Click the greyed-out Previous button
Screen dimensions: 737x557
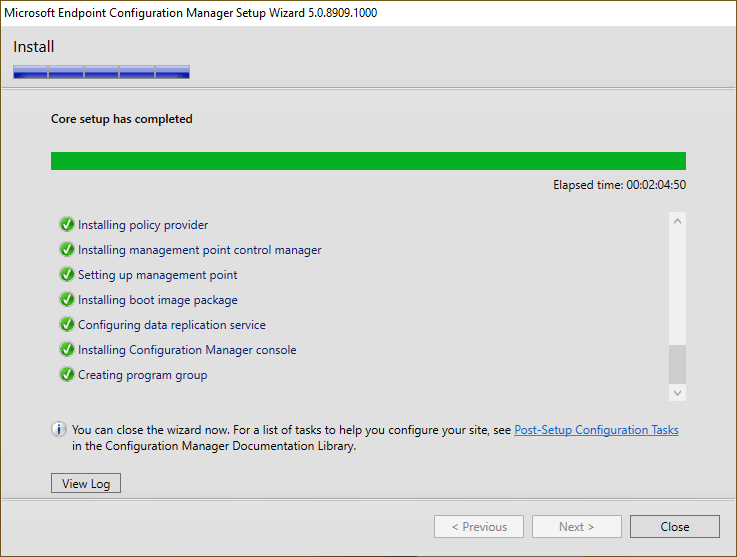[x=479, y=527]
